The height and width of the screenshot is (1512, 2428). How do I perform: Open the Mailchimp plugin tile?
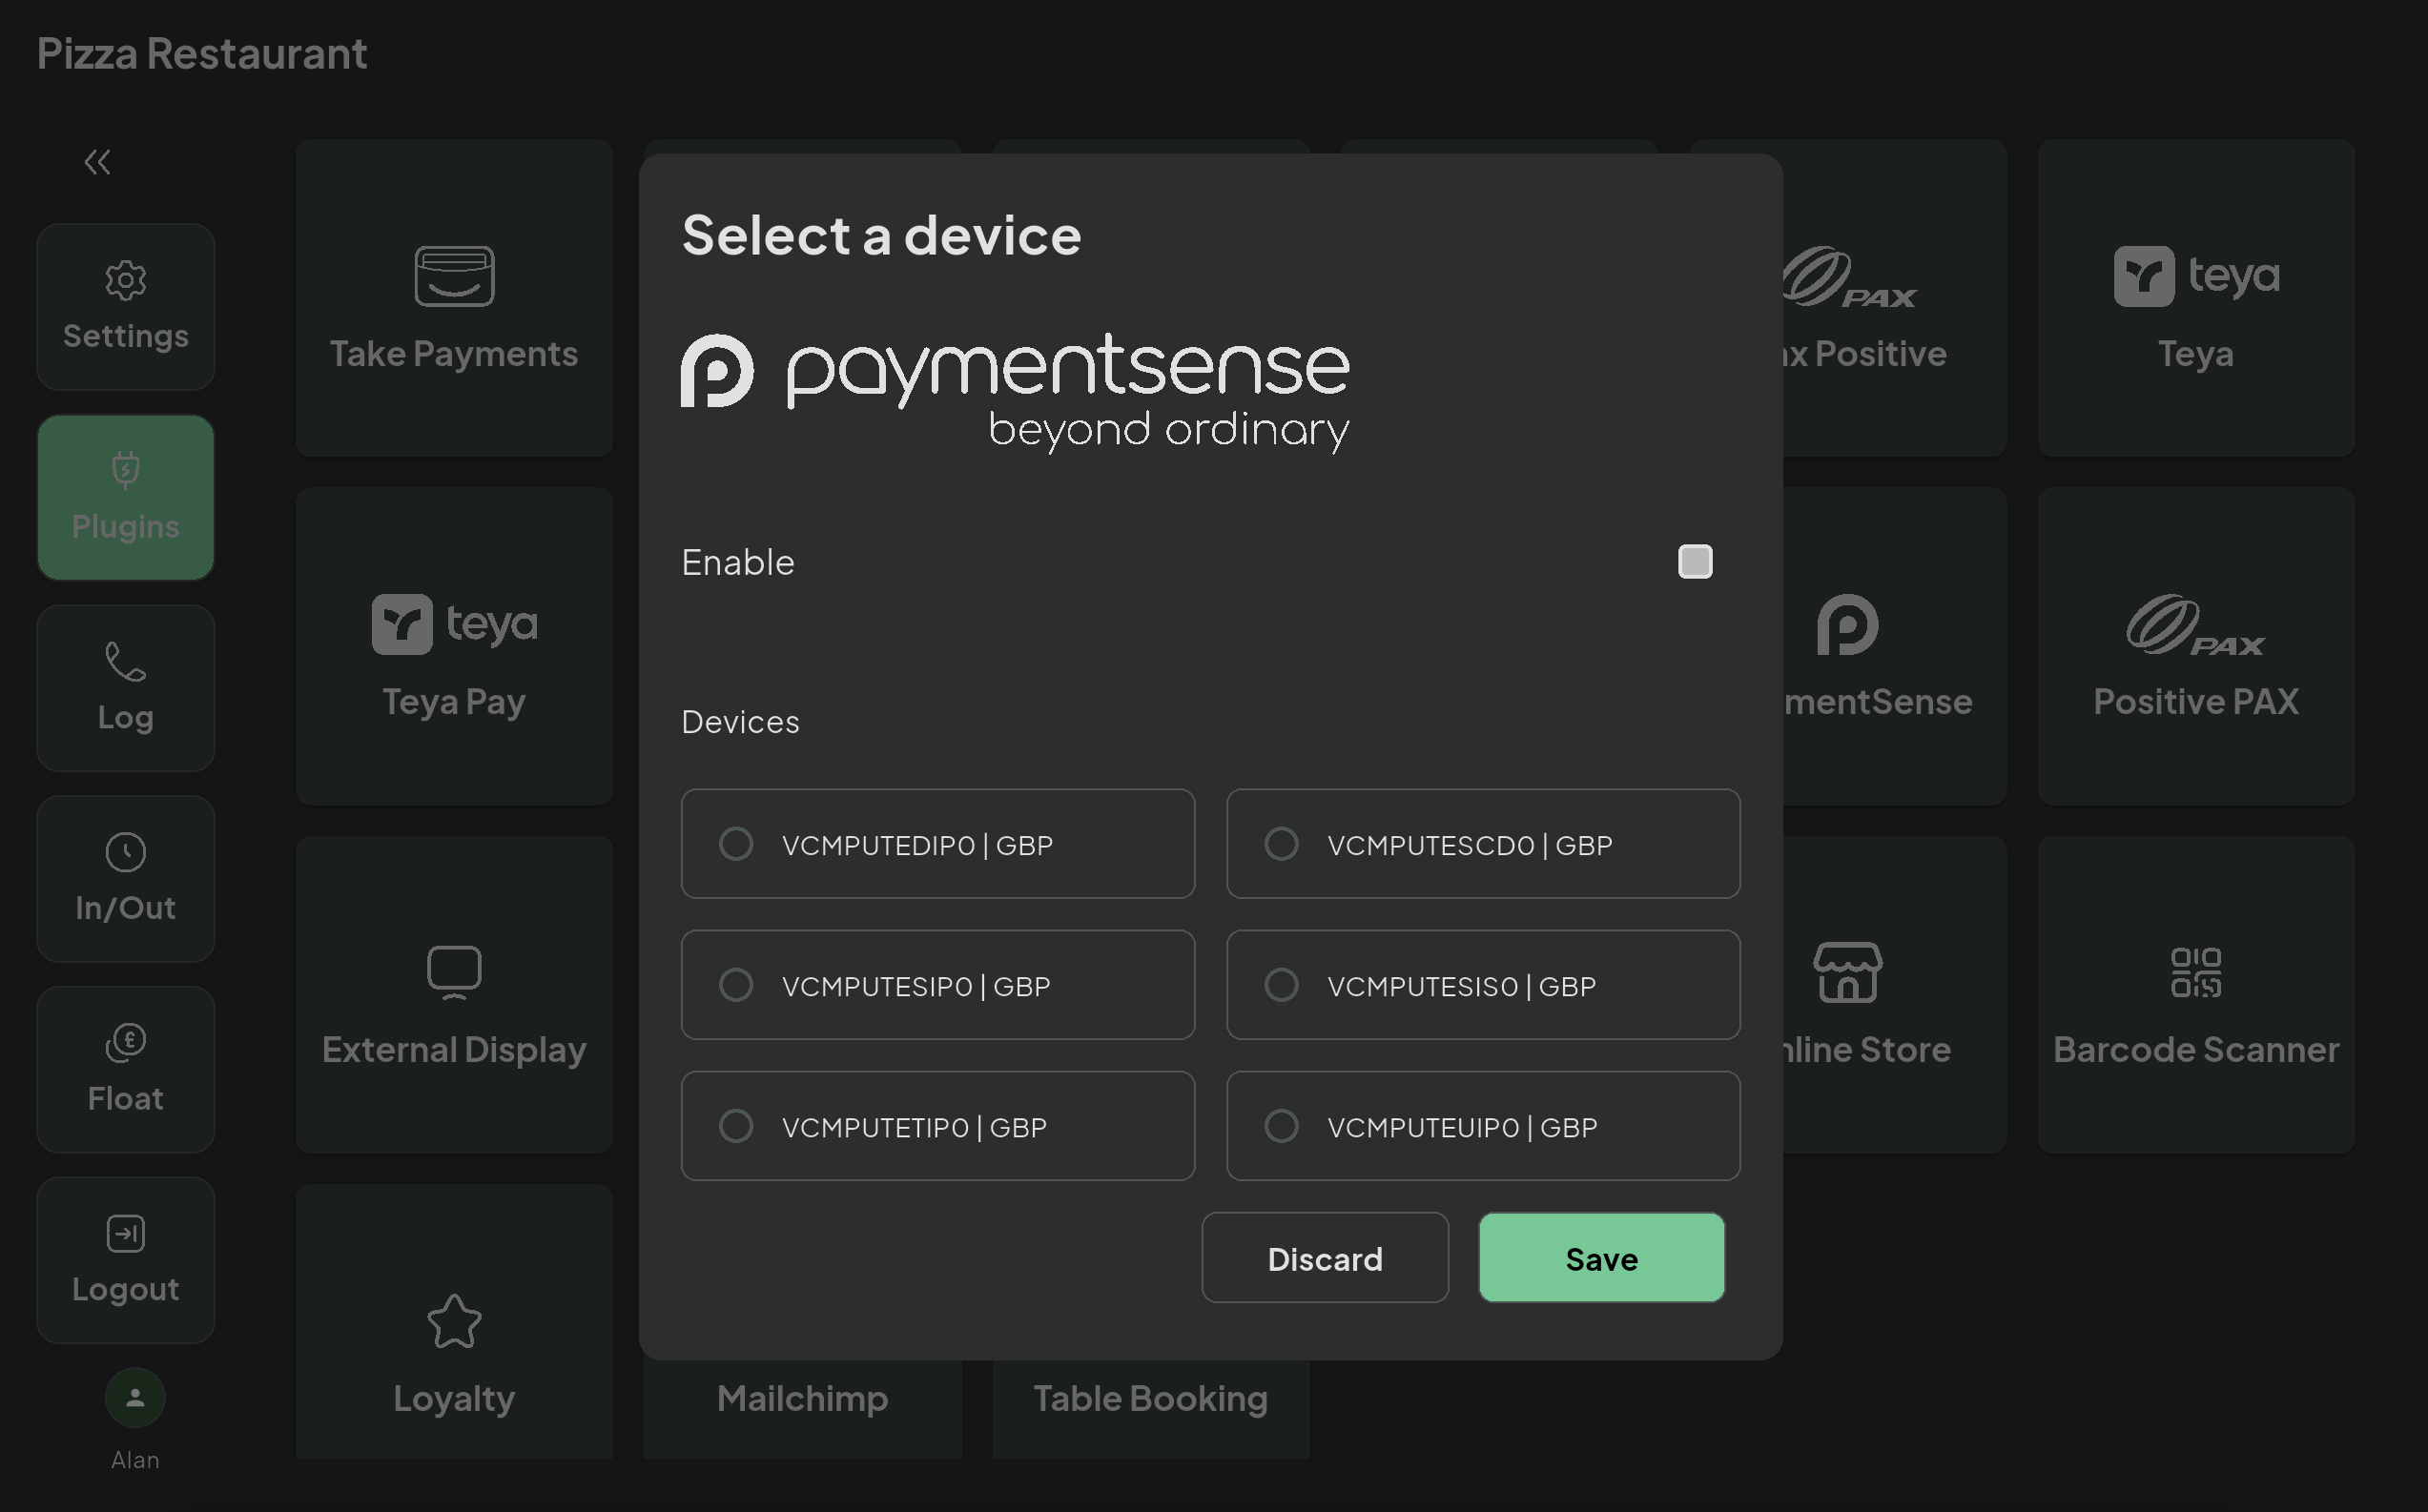(802, 1408)
